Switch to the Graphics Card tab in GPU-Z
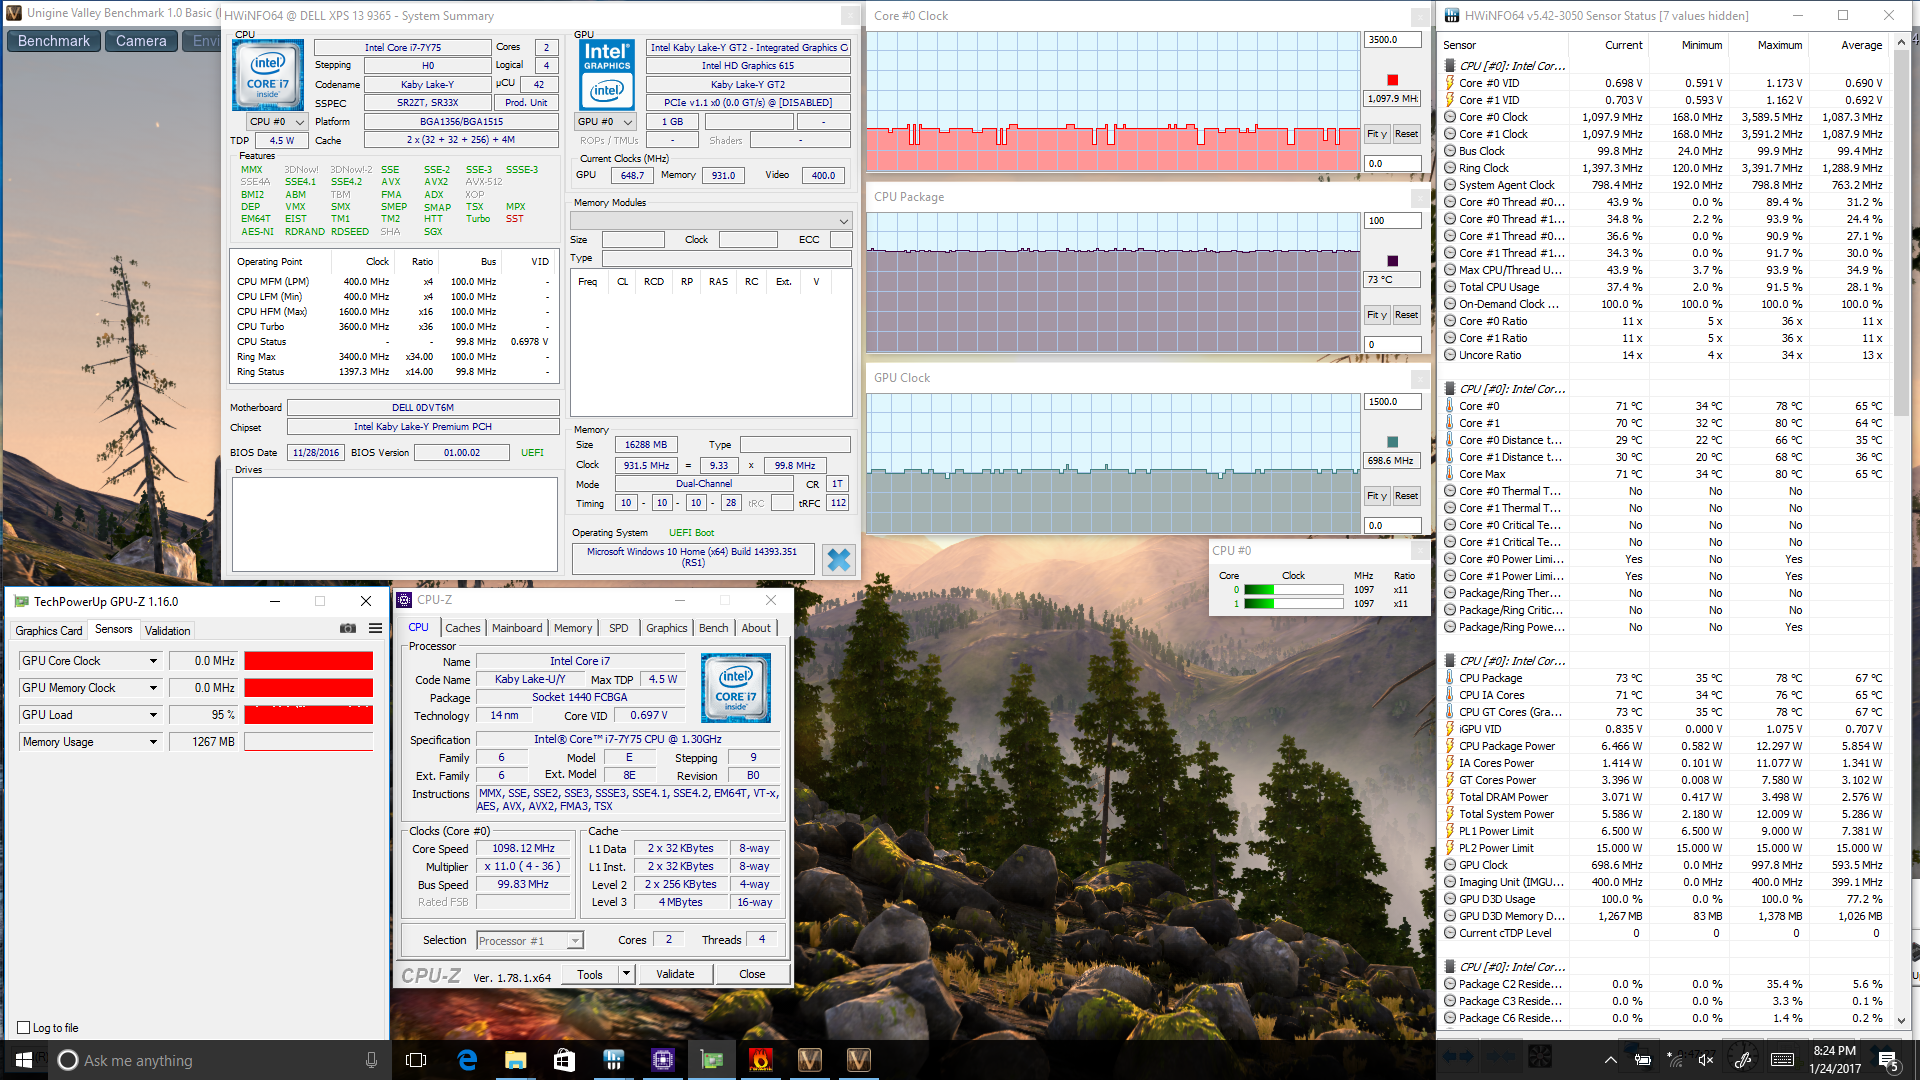 [49, 630]
